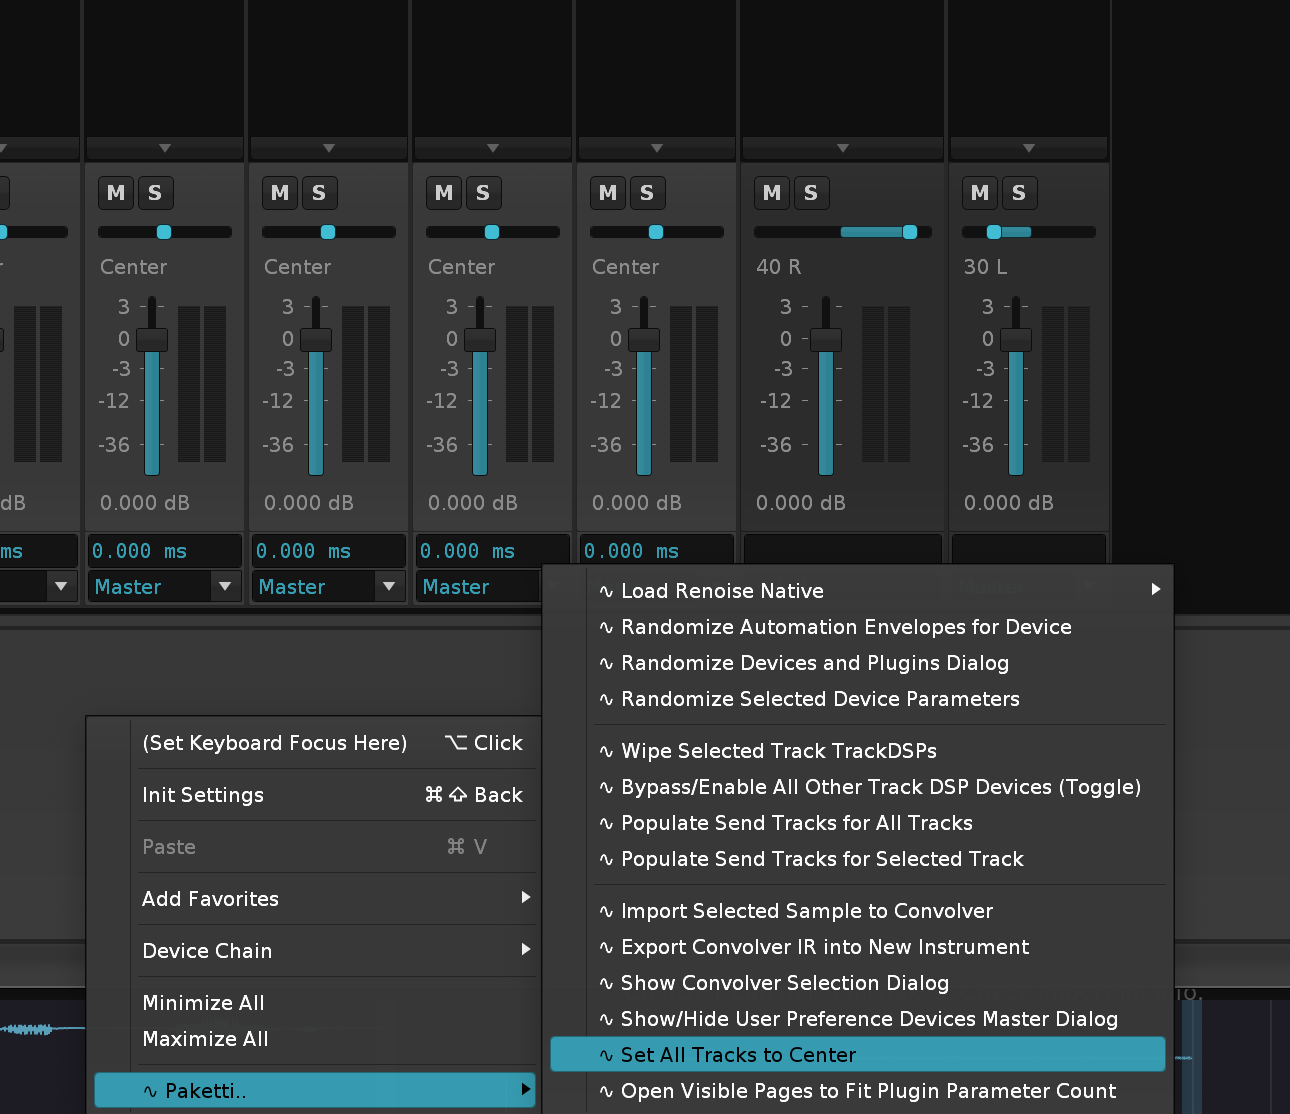1290x1114 pixels.
Task: Click the collapse arrow above the 40 R track
Action: tap(843, 148)
